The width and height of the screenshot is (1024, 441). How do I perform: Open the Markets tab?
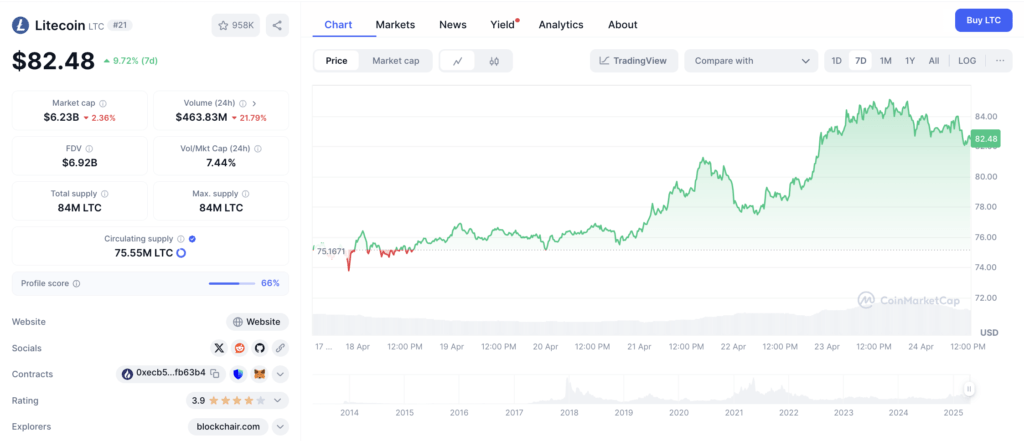395,25
